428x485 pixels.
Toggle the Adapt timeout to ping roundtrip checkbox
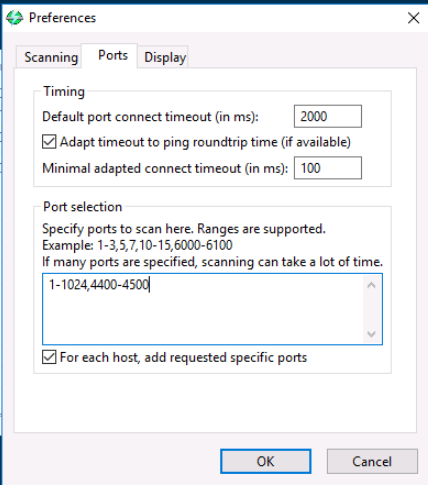point(49,142)
